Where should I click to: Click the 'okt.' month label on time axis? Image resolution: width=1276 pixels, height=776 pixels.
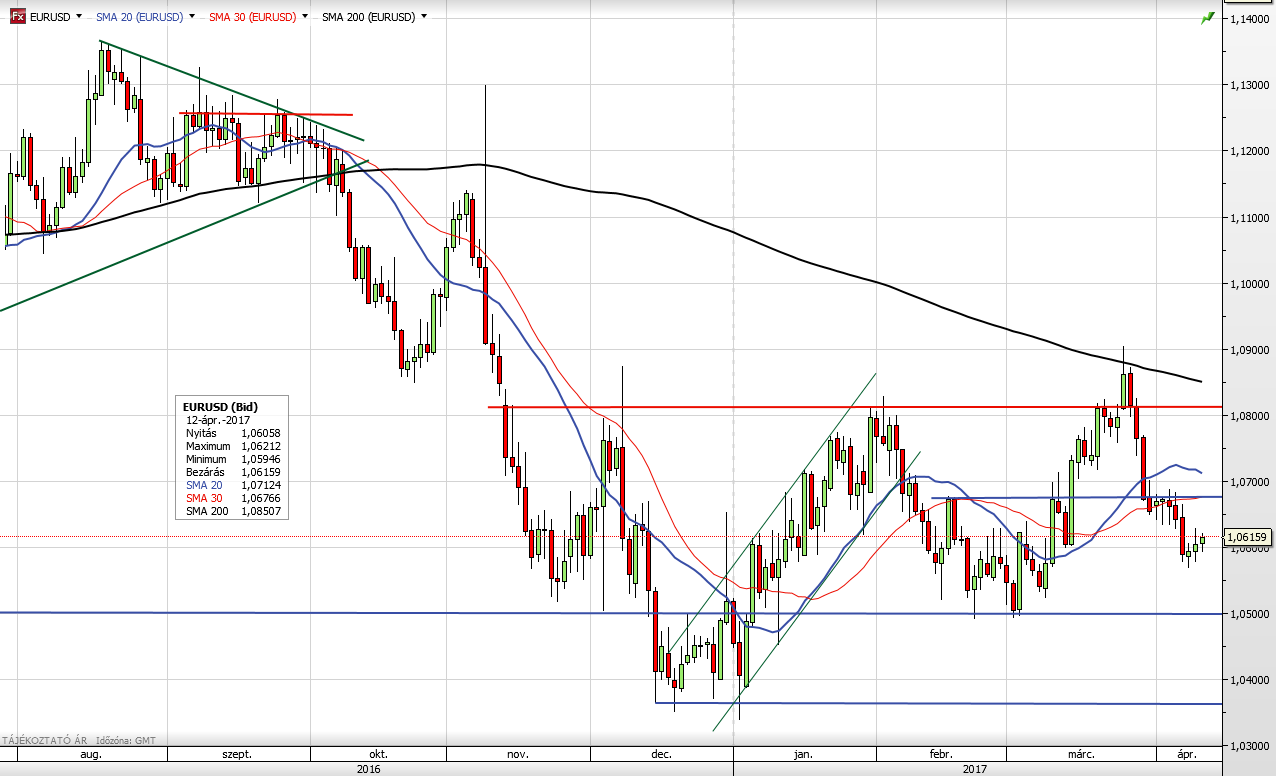coord(378,755)
